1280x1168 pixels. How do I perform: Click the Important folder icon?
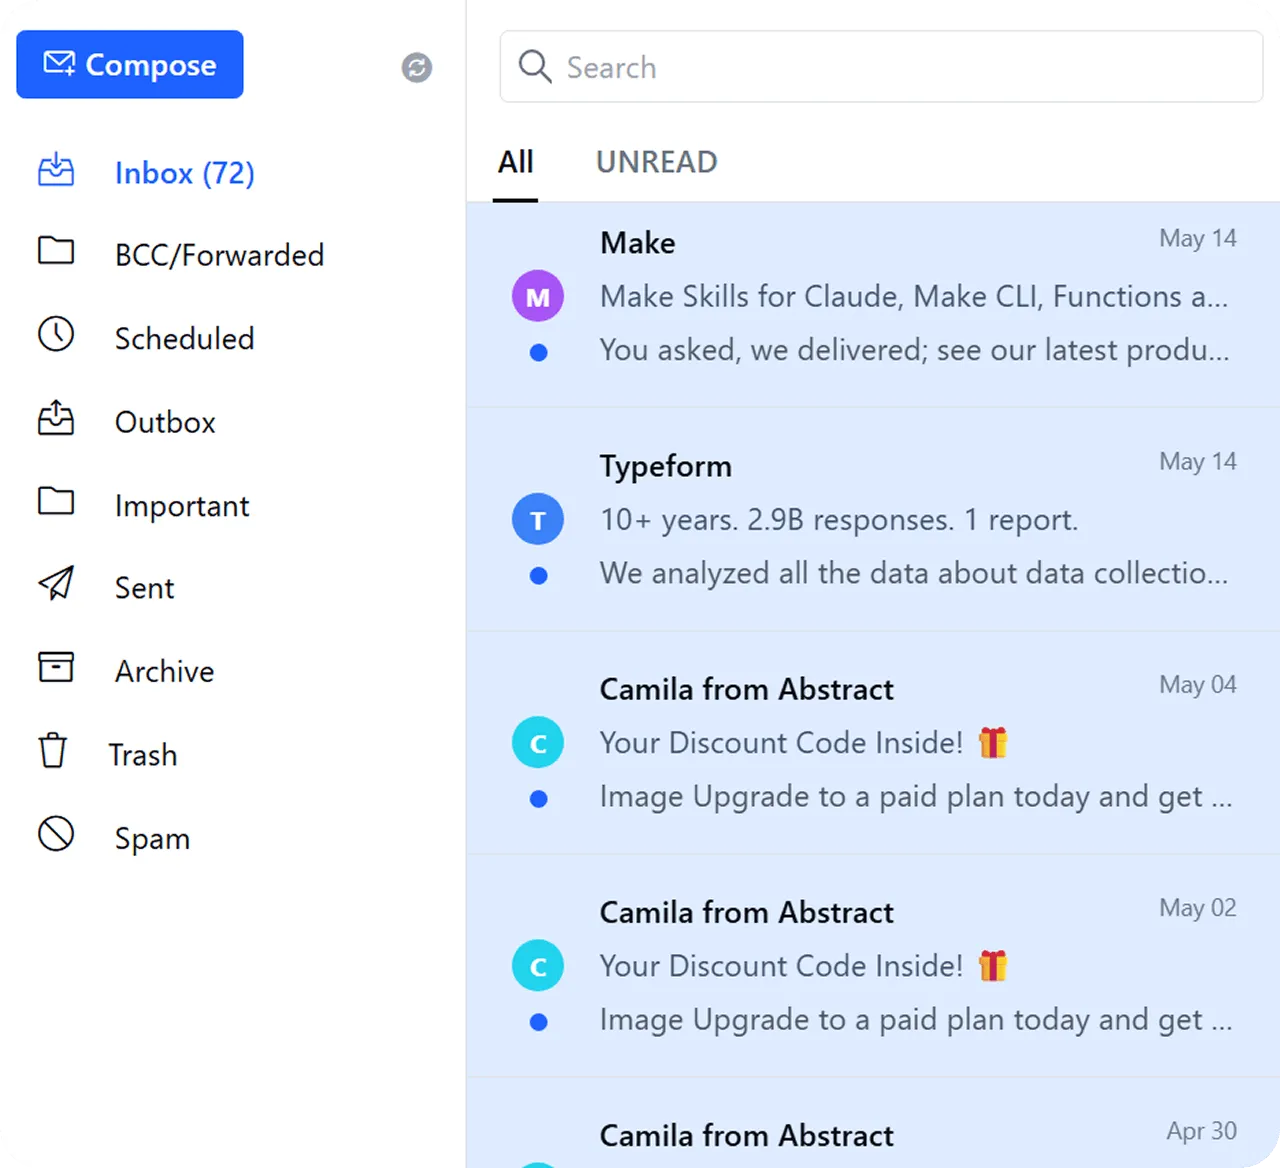56,500
